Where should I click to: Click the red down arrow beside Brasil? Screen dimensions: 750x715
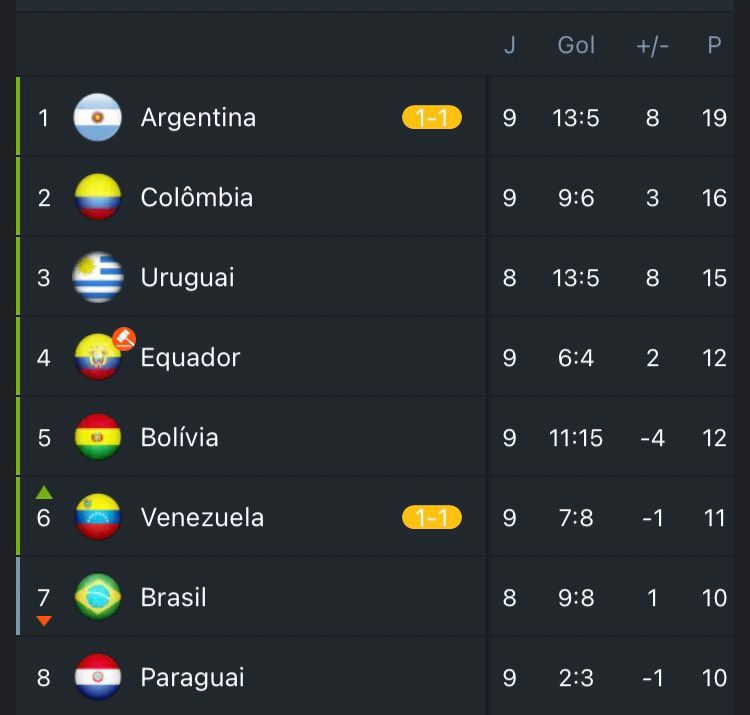[x=44, y=621]
